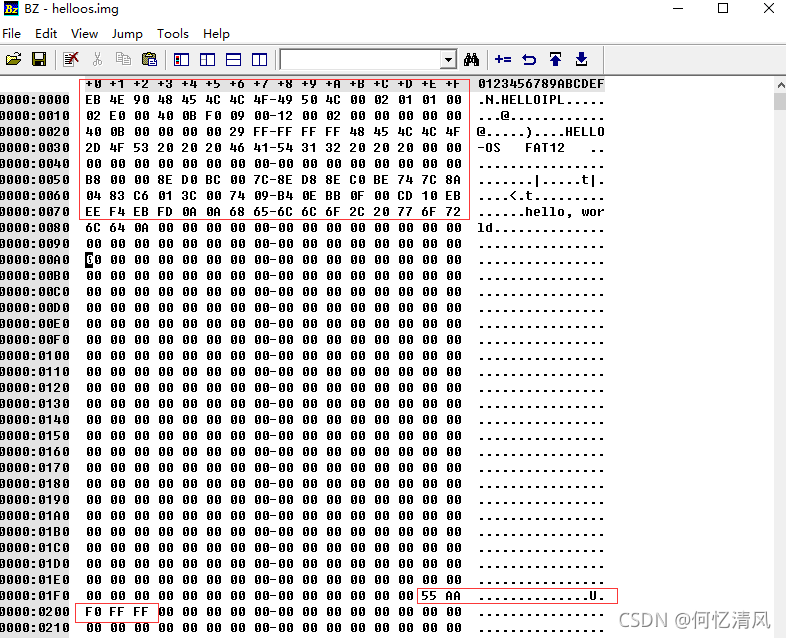Click ASCII text '.N.HELLOIPL.....'
This screenshot has width=786, height=638.
(541, 100)
